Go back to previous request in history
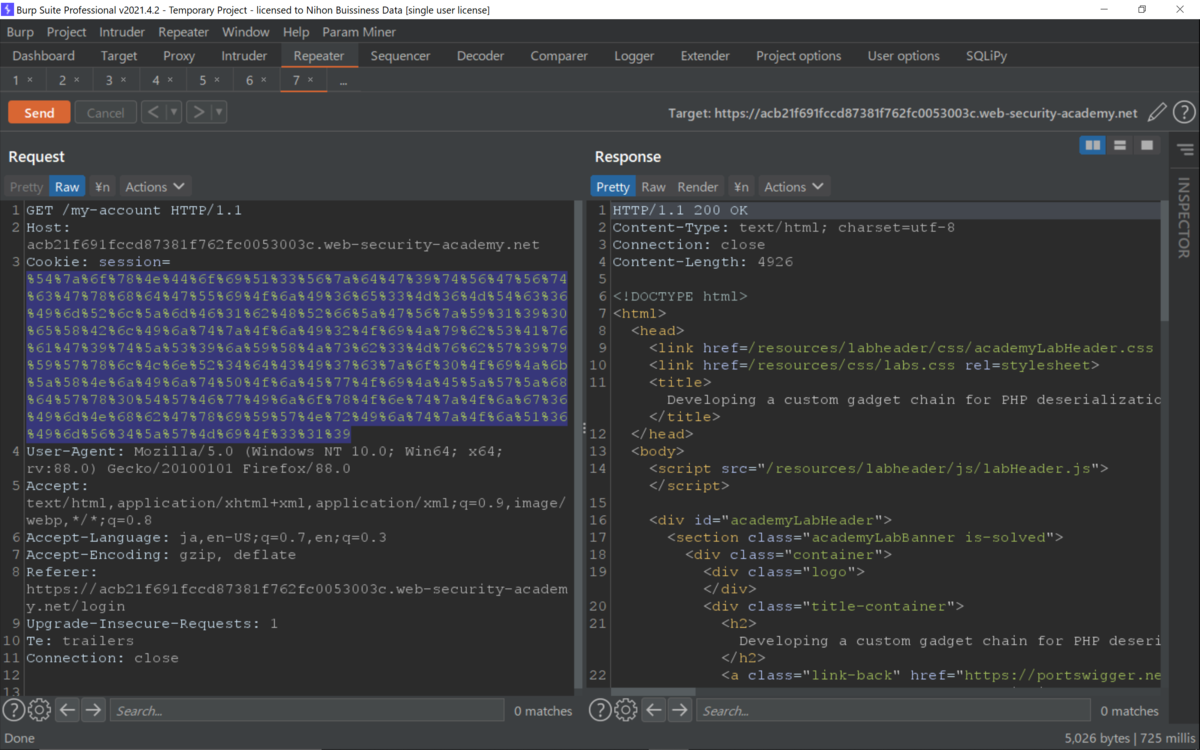Image resolution: width=1200 pixels, height=750 pixels. point(153,112)
